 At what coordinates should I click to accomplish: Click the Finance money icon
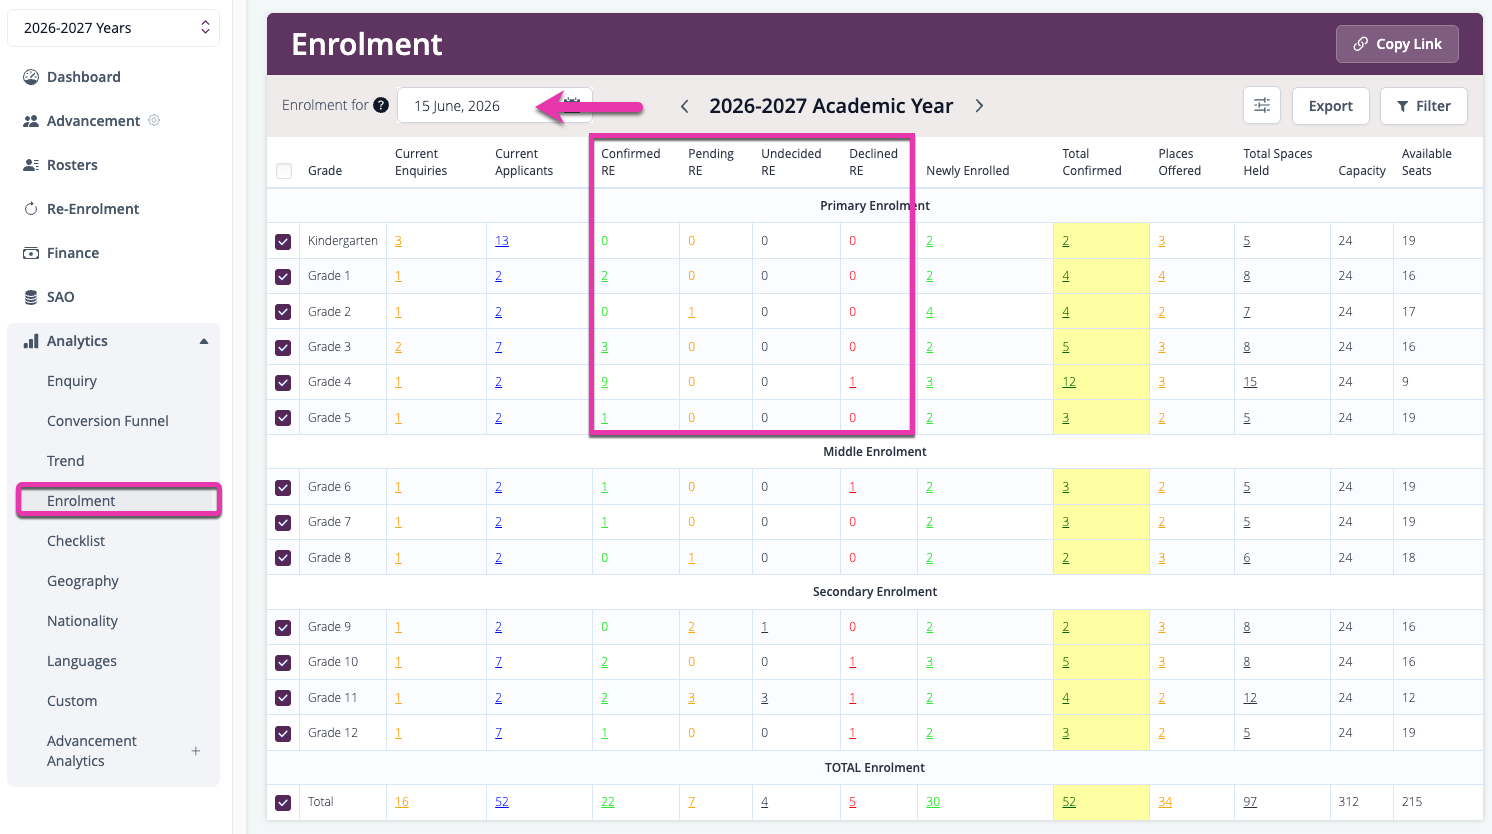pyautogui.click(x=31, y=253)
